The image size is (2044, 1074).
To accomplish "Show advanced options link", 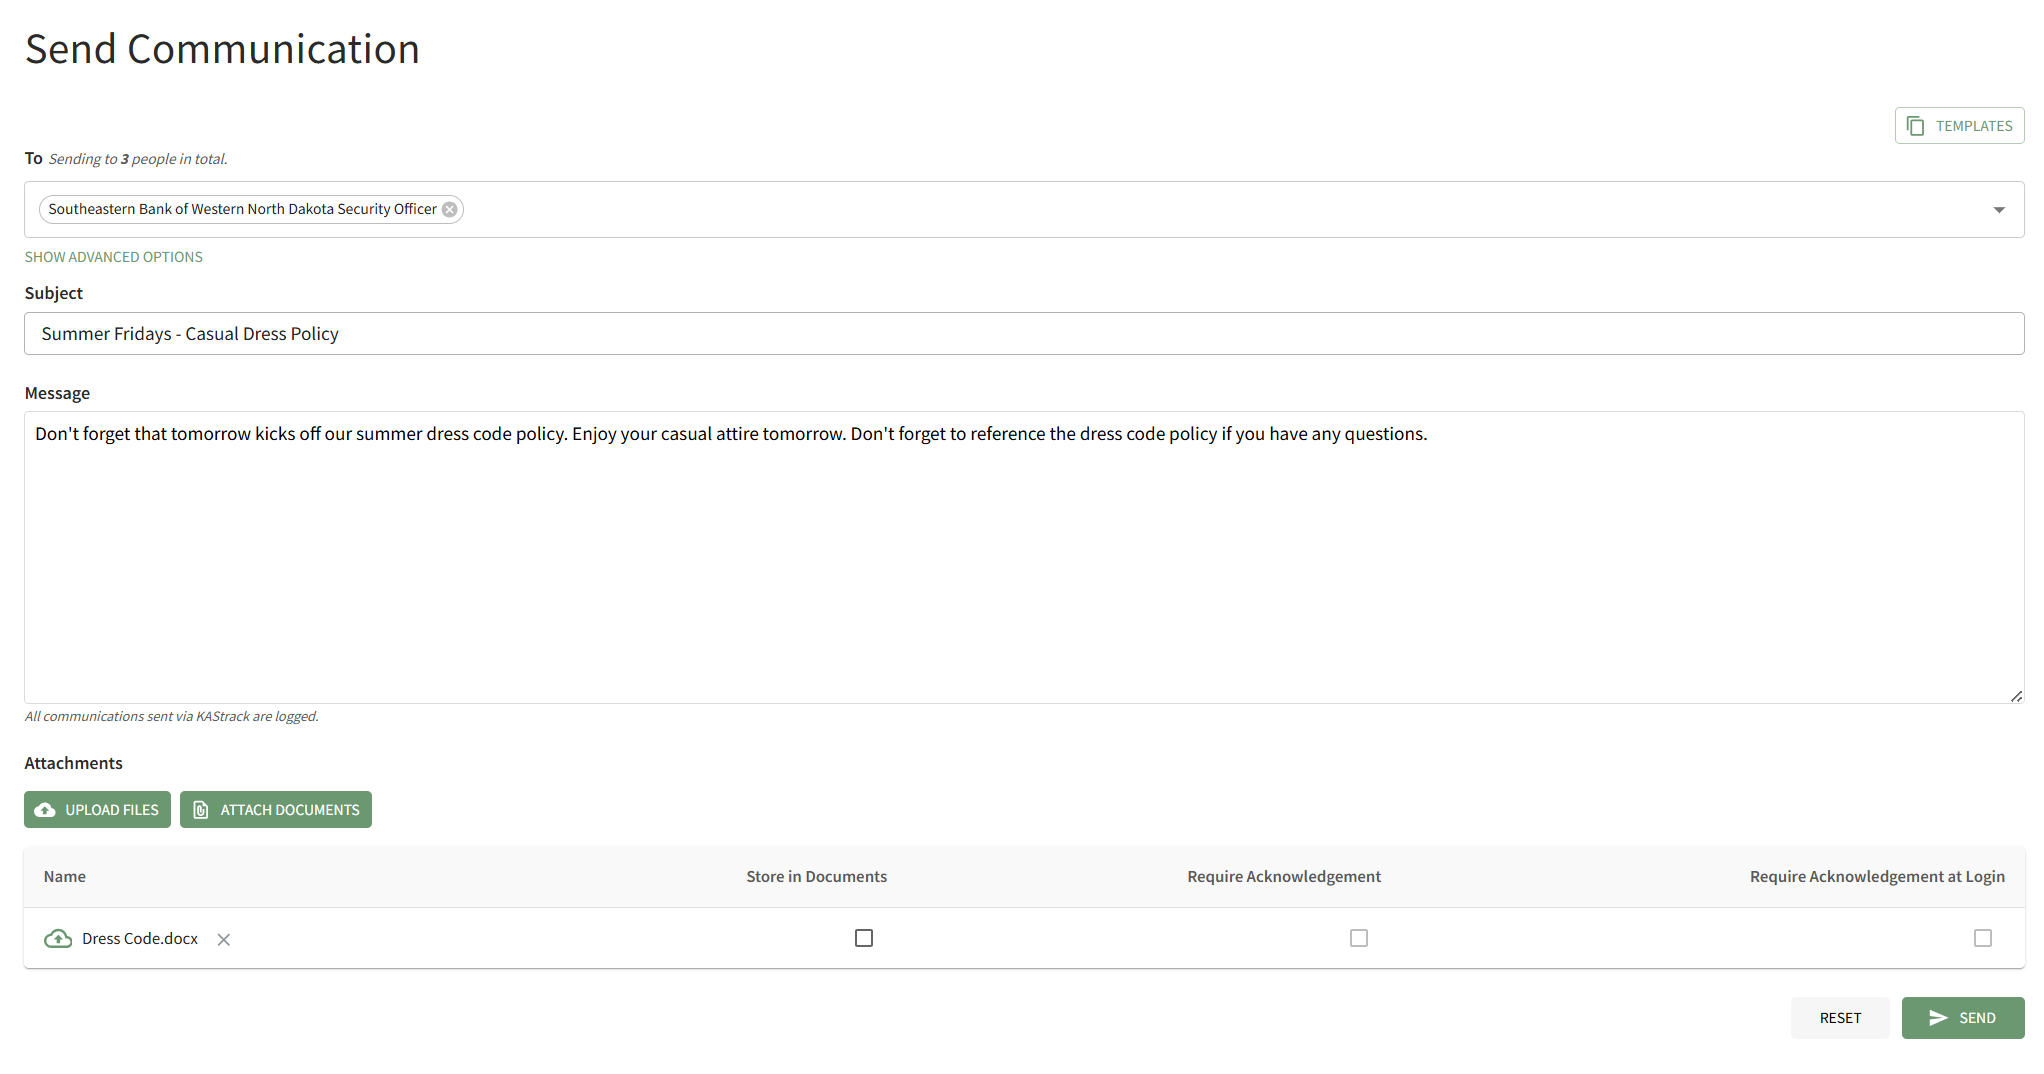I will [x=114, y=257].
